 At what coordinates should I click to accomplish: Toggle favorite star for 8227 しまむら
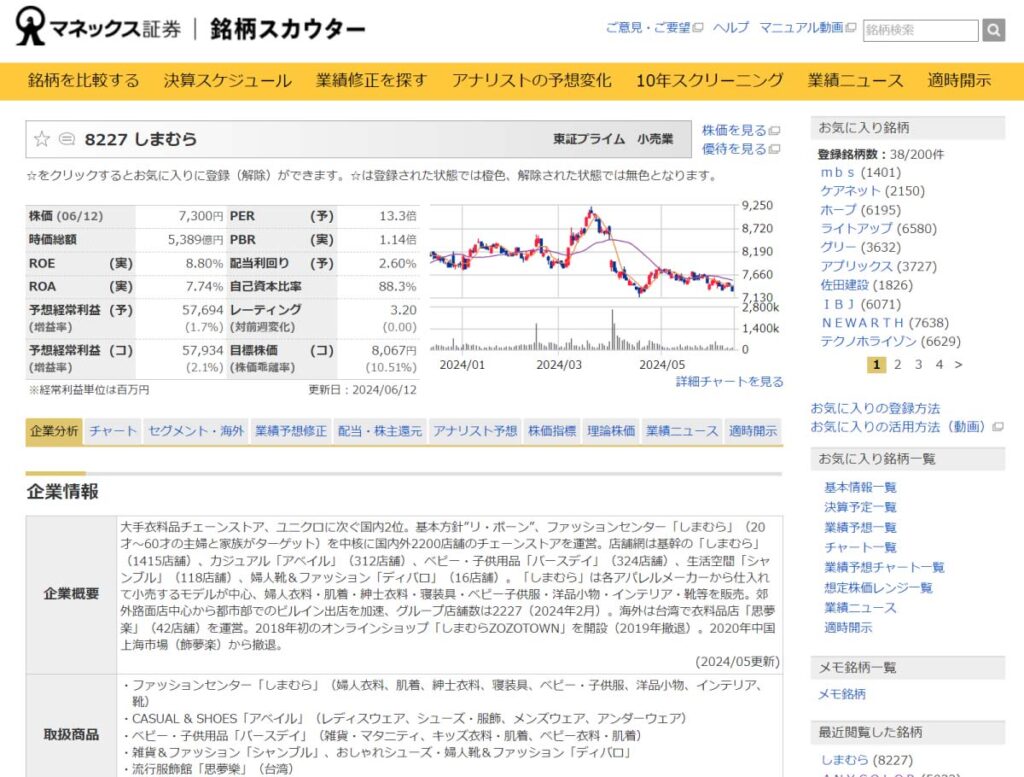coord(42,139)
